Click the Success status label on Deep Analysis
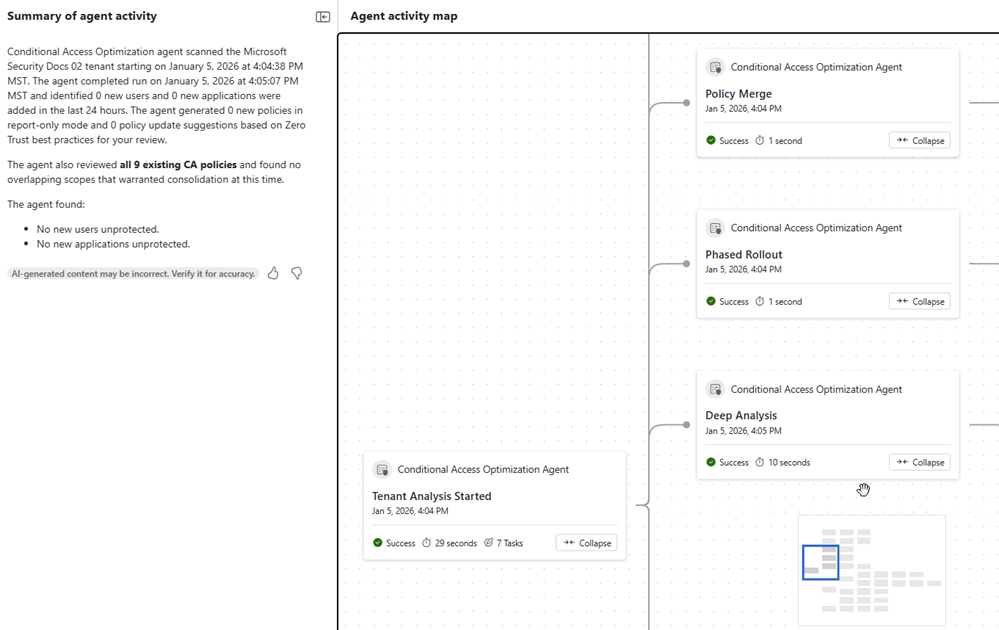Screen dimensions: 999x630 tap(731, 462)
